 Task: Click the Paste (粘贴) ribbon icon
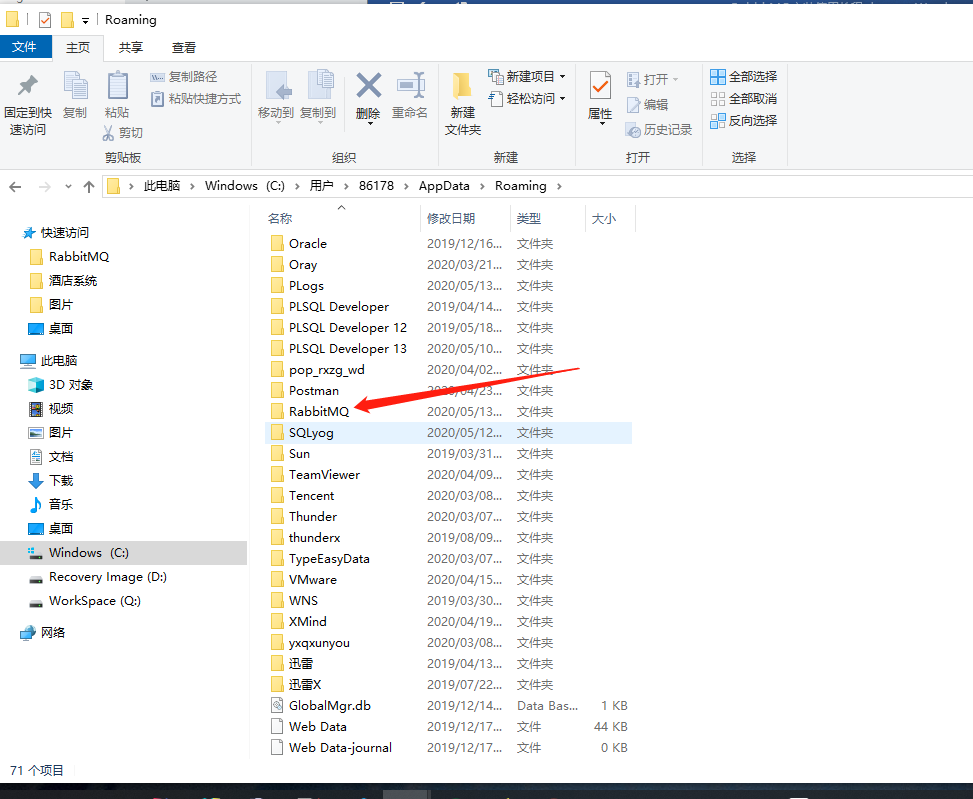[x=117, y=94]
